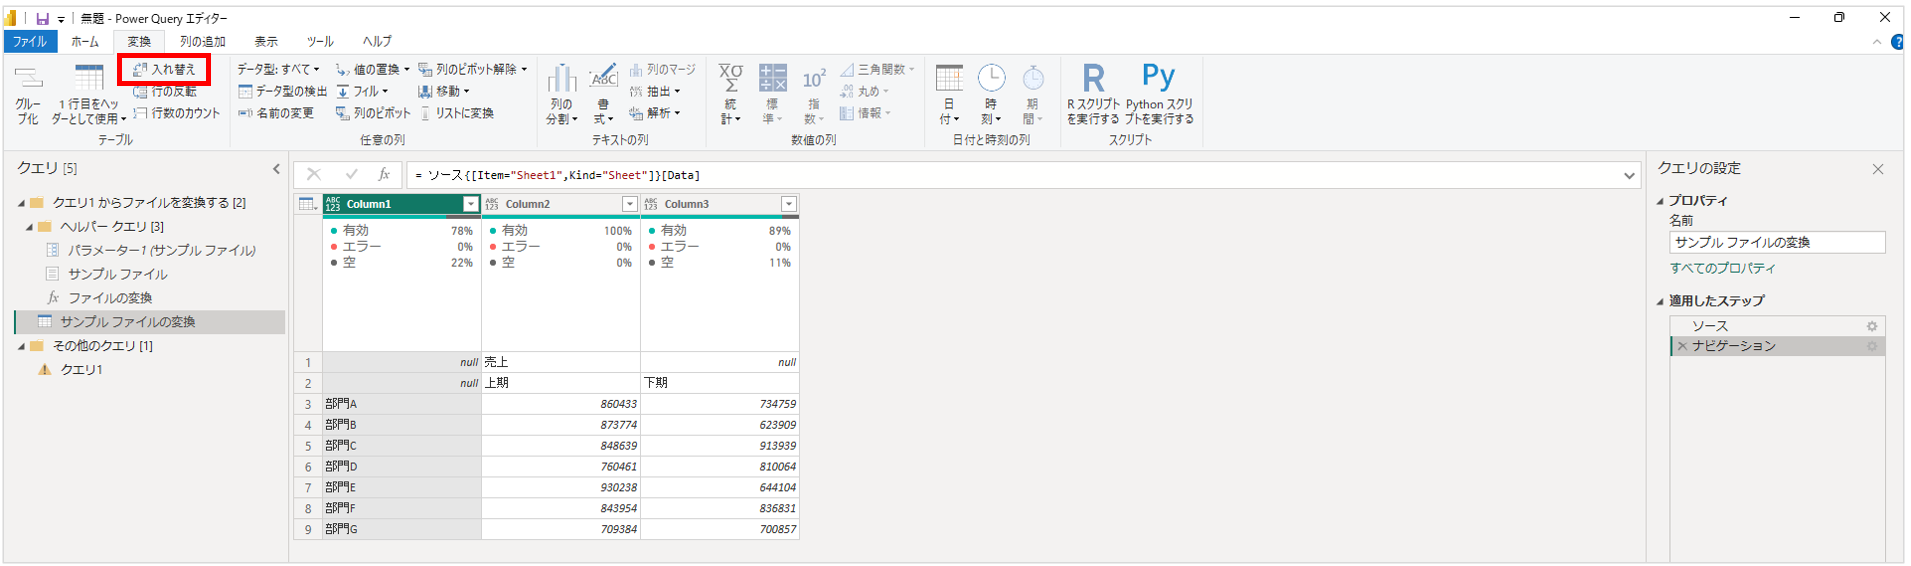This screenshot has width=1911, height=566.
Task: Open the 解析 (Parse) dropdown
Action: [x=655, y=113]
